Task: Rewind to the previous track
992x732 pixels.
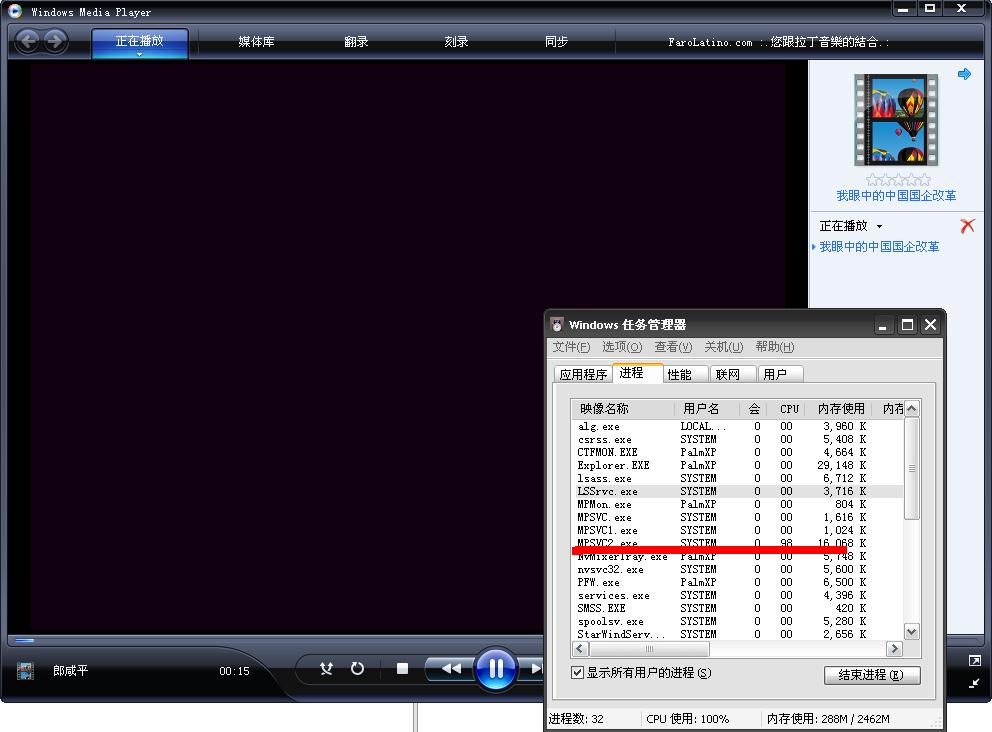Action: 450,668
